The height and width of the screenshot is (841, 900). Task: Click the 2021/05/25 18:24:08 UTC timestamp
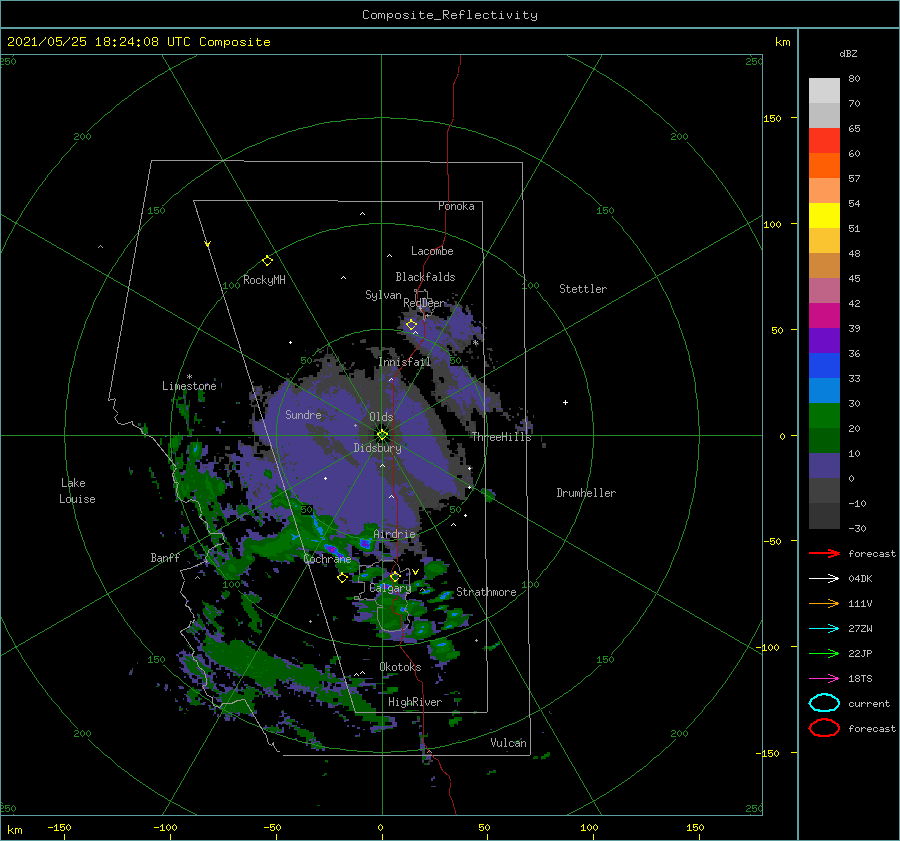tap(99, 42)
